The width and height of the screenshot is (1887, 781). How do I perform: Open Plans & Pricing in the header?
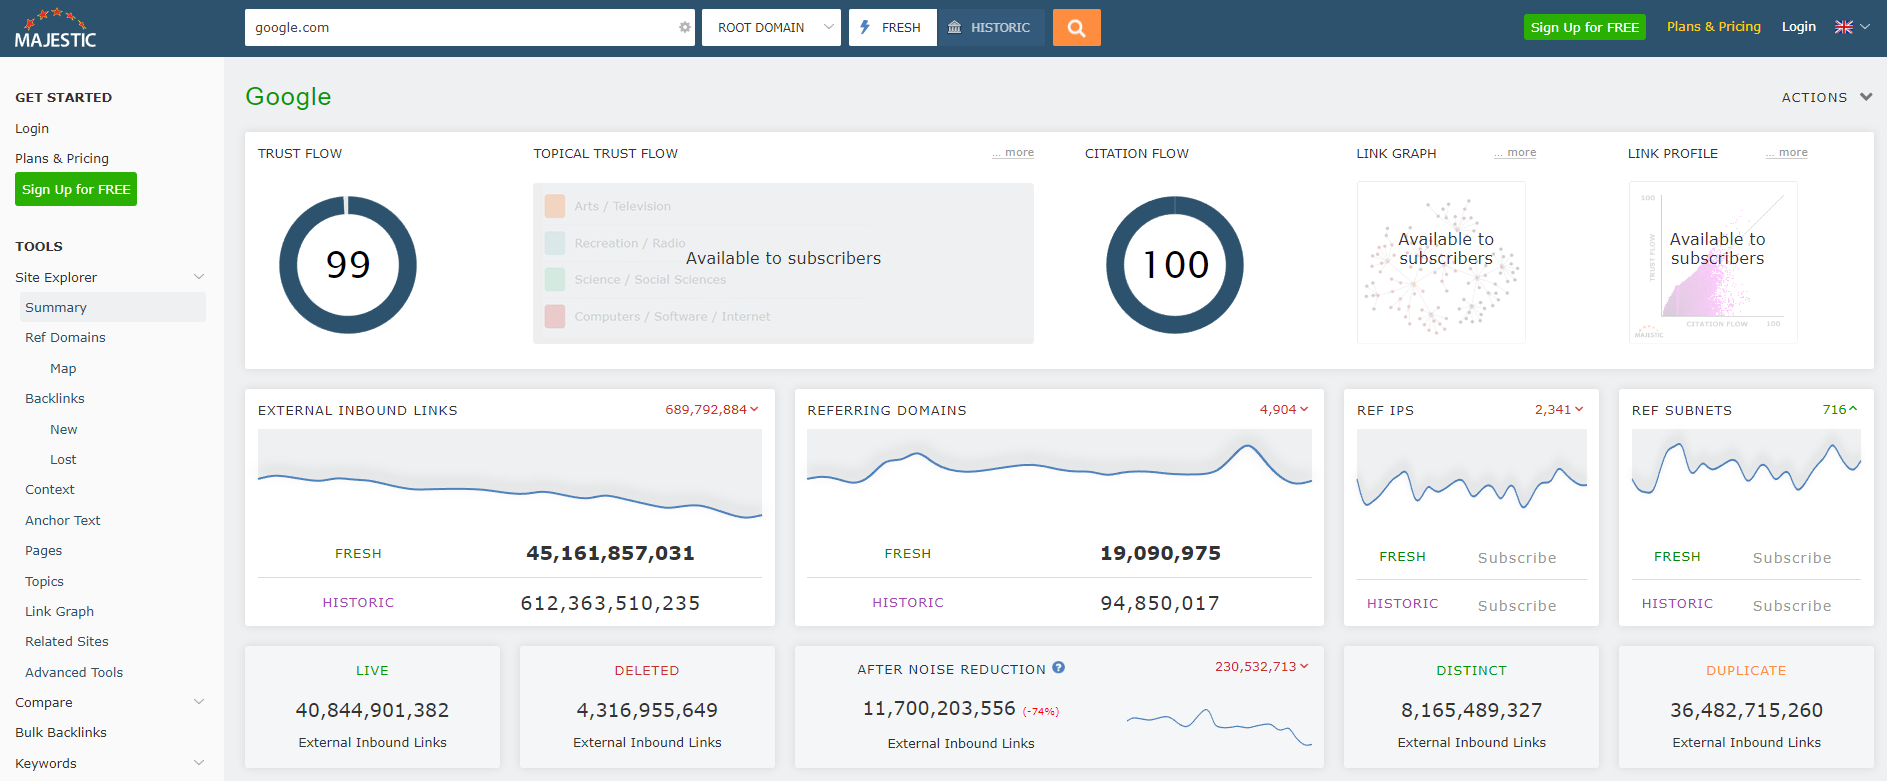pos(1714,27)
